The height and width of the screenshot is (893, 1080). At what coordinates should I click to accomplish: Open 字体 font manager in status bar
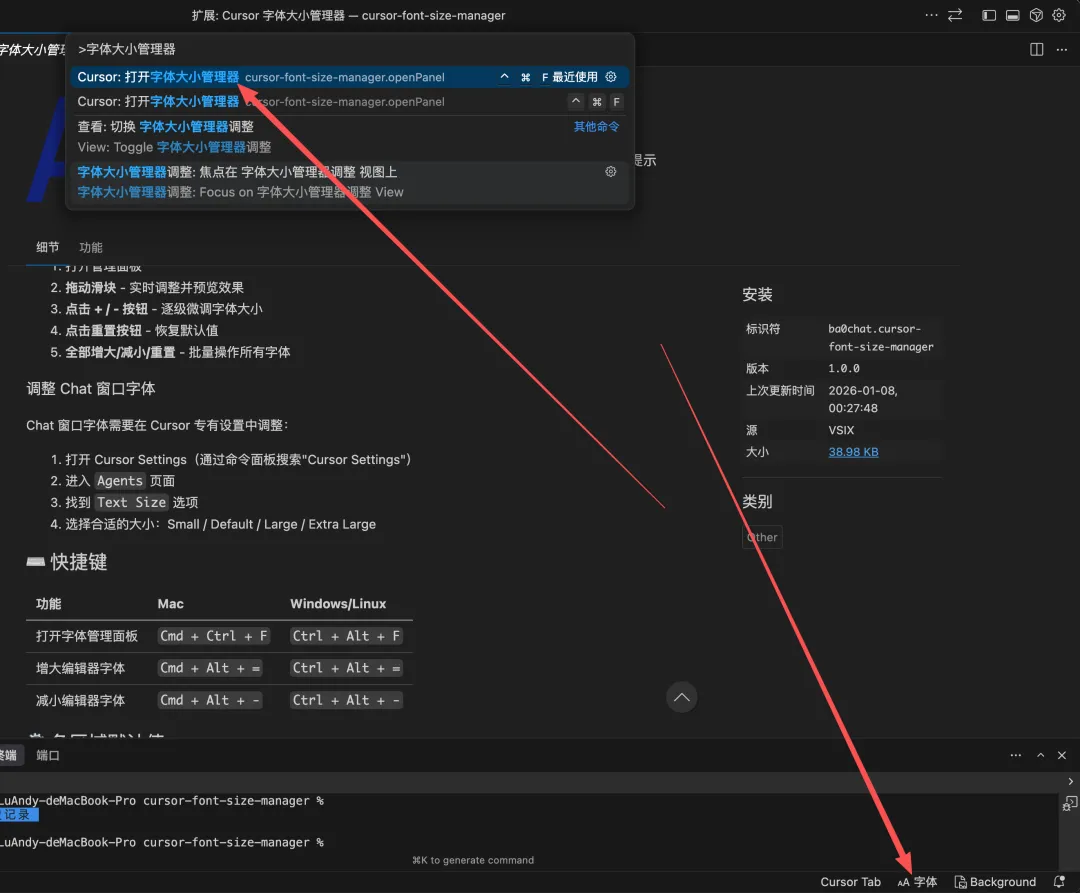pos(917,882)
